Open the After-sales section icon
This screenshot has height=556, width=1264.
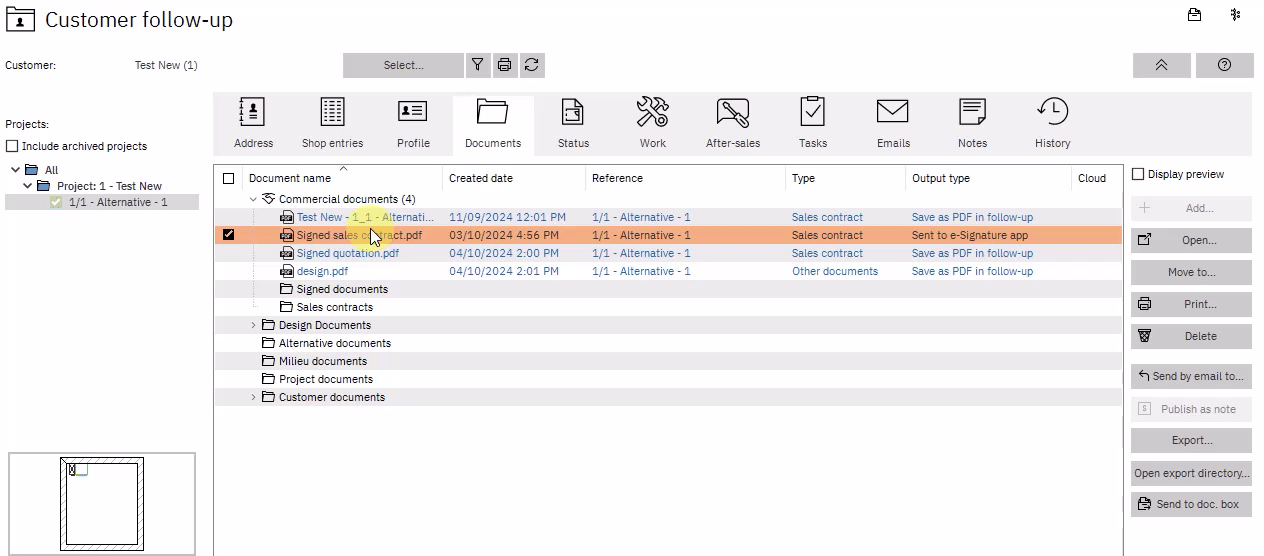(732, 113)
